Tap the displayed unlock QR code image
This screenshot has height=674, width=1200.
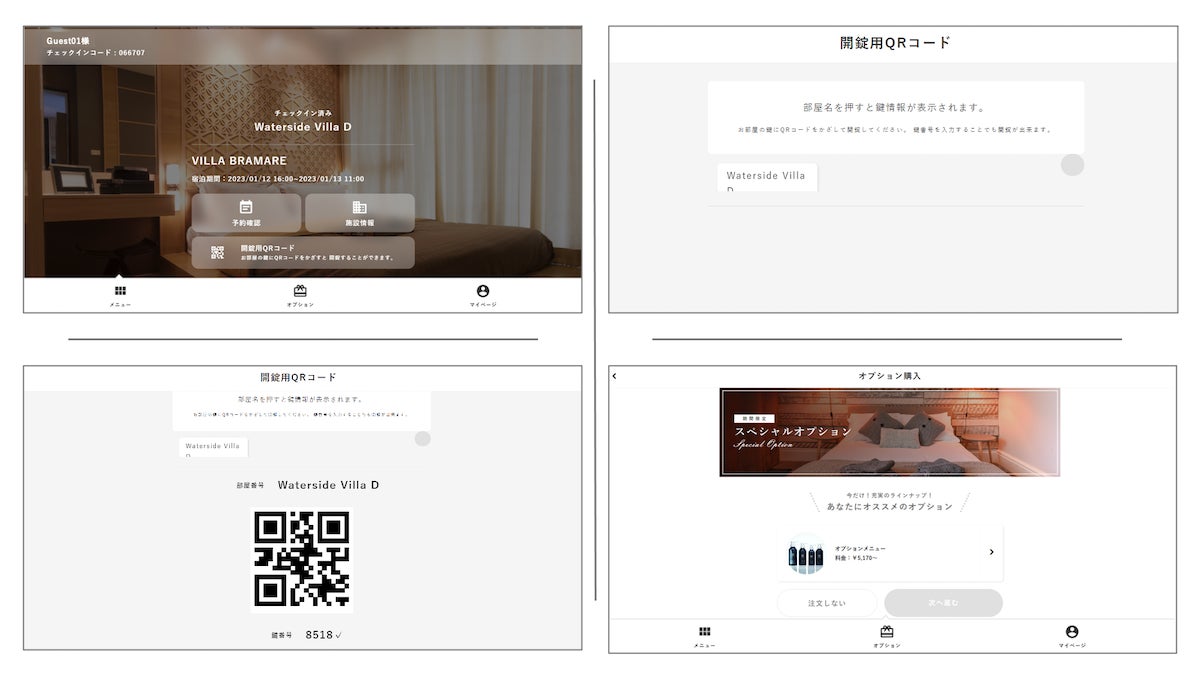click(302, 559)
